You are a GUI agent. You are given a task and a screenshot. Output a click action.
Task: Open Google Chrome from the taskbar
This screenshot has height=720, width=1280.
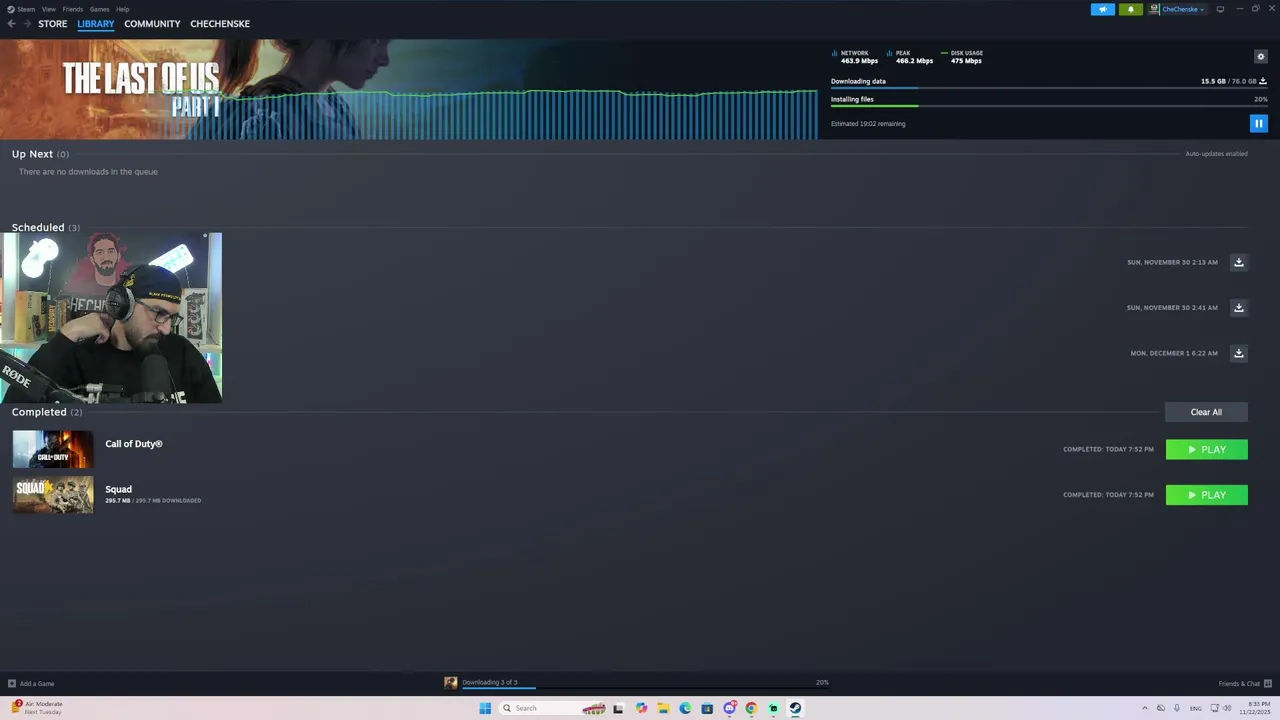(x=751, y=708)
